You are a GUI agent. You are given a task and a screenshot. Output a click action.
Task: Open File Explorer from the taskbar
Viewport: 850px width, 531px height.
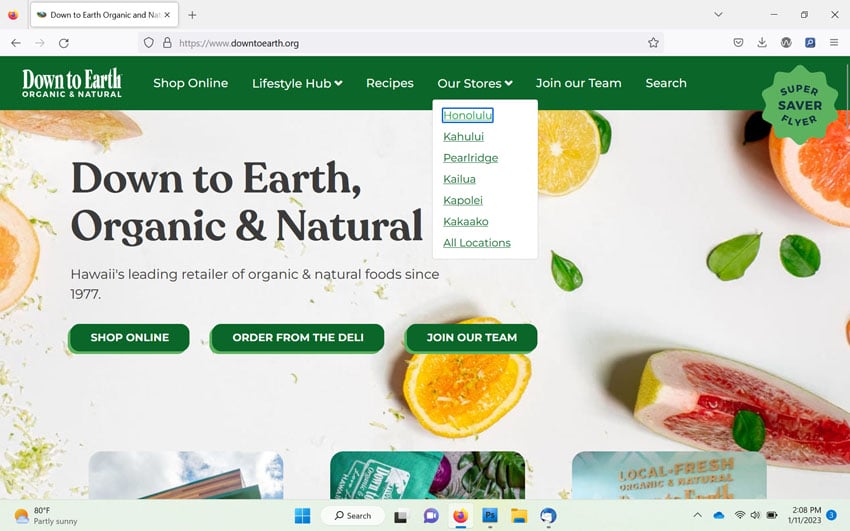pyautogui.click(x=519, y=516)
